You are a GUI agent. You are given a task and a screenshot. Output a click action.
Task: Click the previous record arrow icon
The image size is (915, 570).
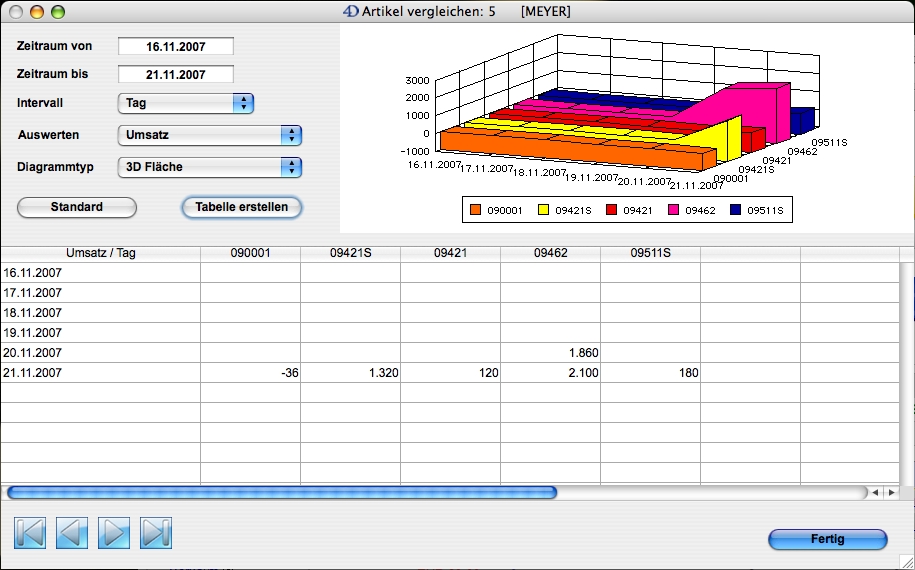click(x=72, y=532)
